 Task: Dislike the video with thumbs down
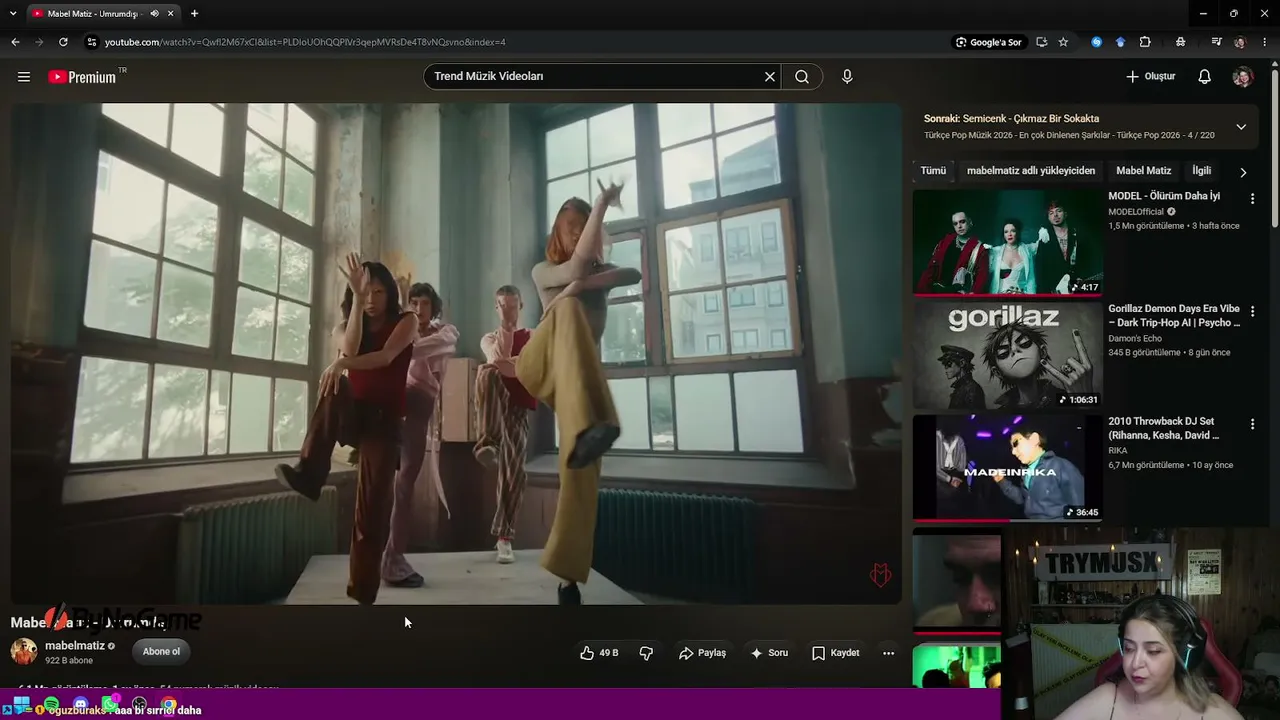[x=646, y=653]
